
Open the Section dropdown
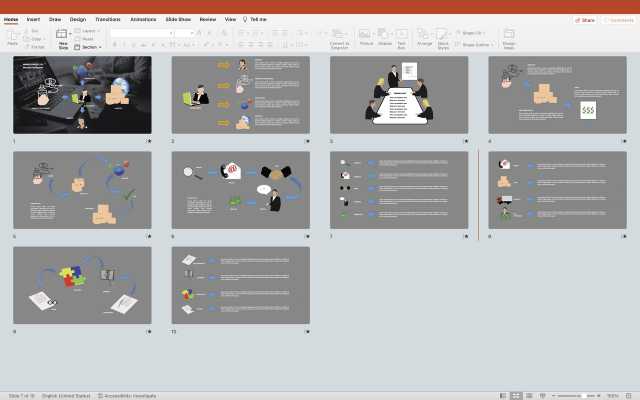coord(90,47)
